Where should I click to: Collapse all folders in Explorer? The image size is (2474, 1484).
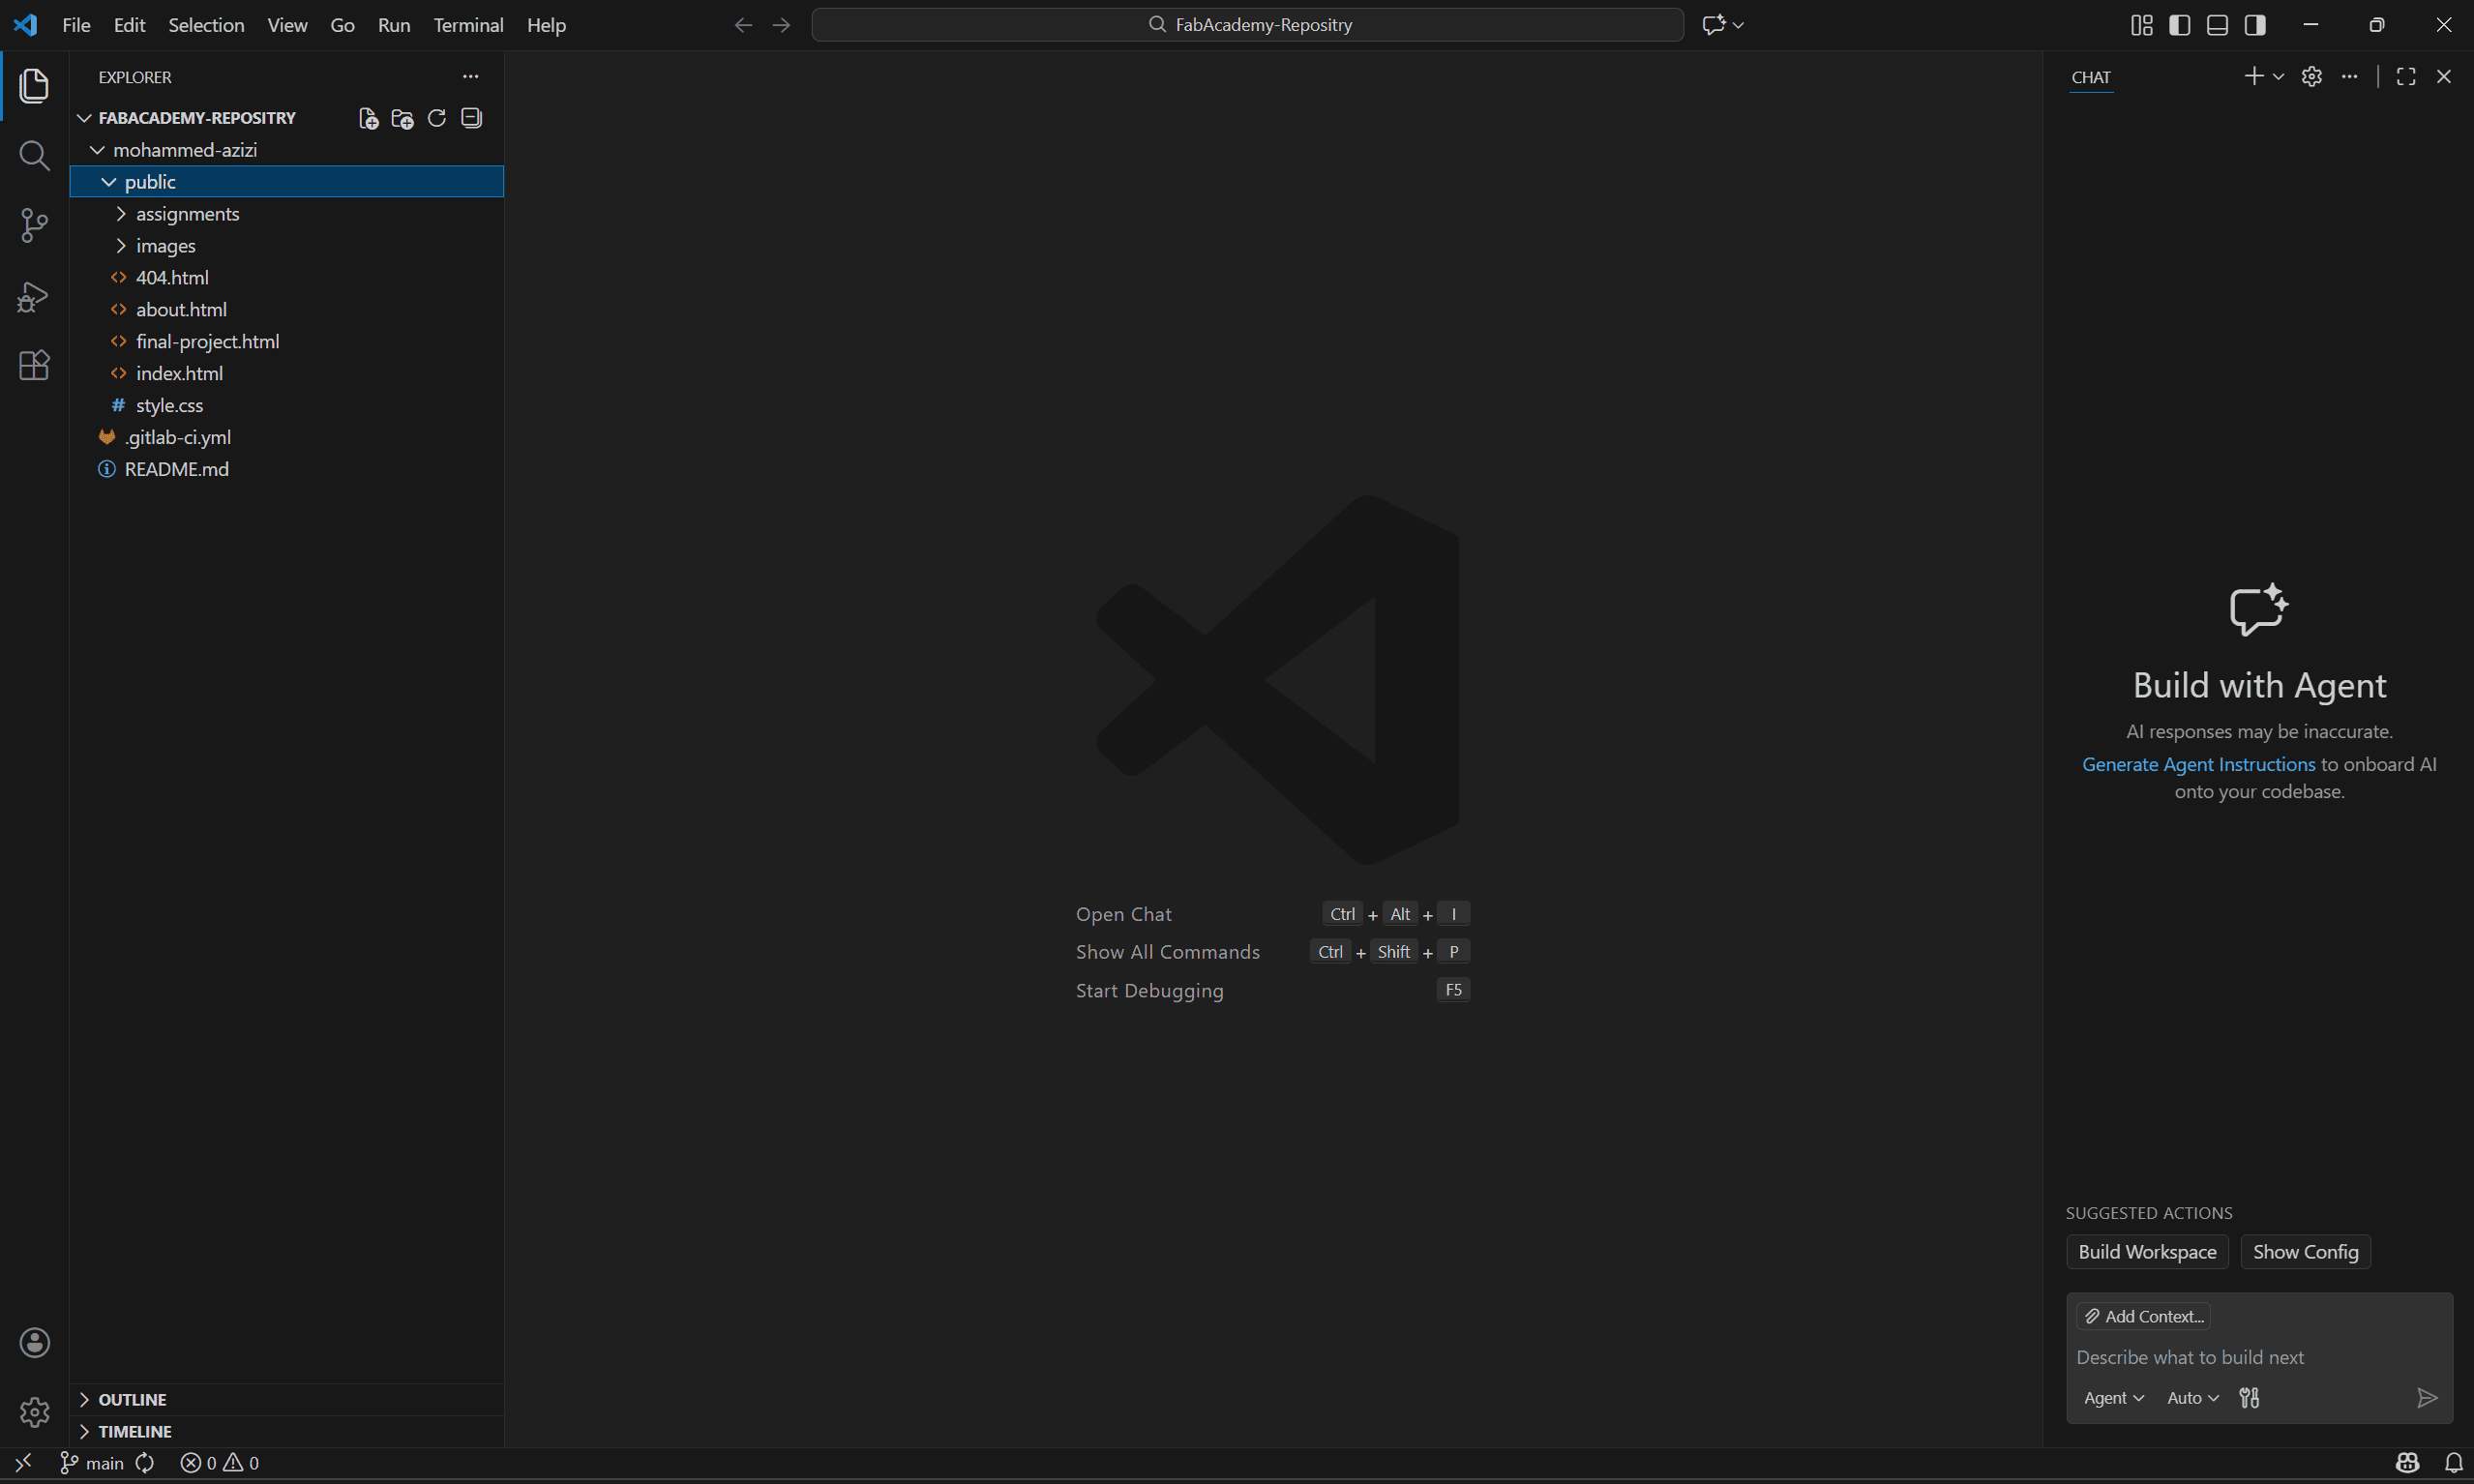(470, 117)
